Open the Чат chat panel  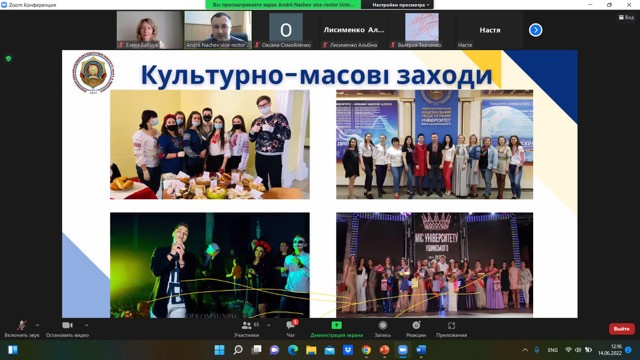coord(291,329)
